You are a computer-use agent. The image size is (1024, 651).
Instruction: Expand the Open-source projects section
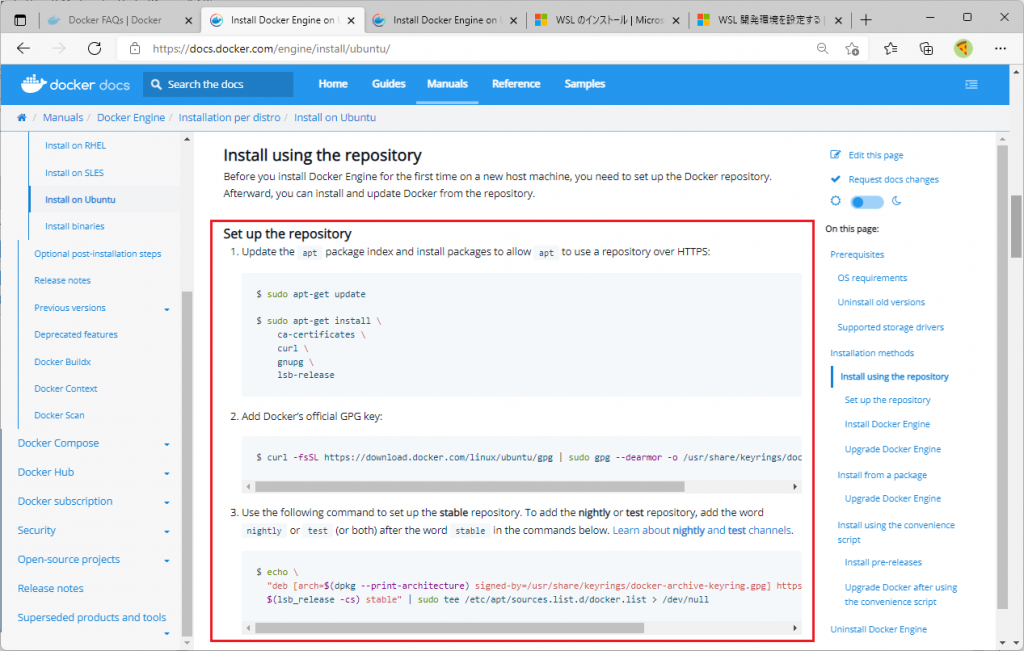[x=167, y=560]
